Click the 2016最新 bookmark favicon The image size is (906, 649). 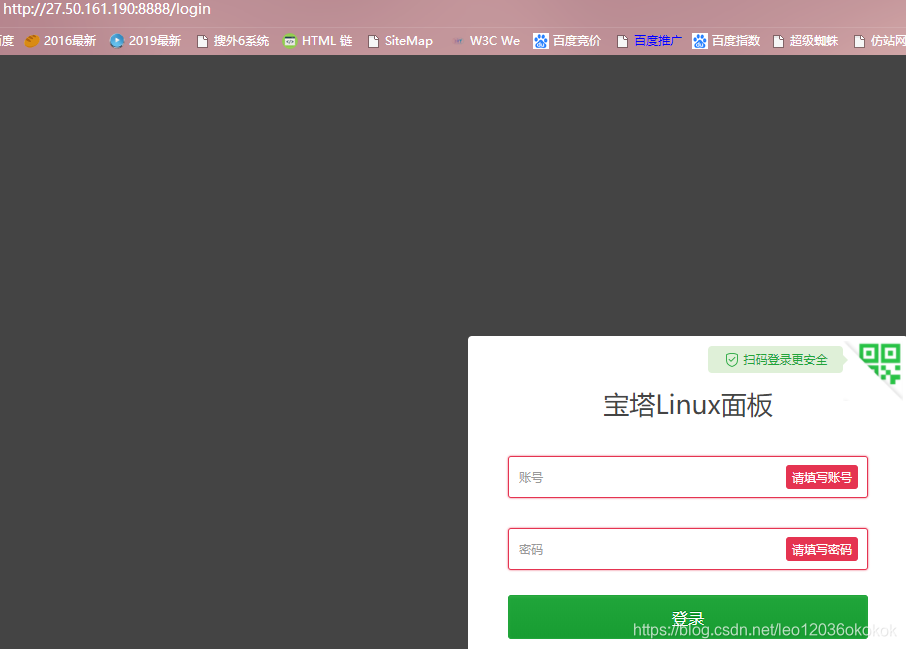click(x=31, y=41)
